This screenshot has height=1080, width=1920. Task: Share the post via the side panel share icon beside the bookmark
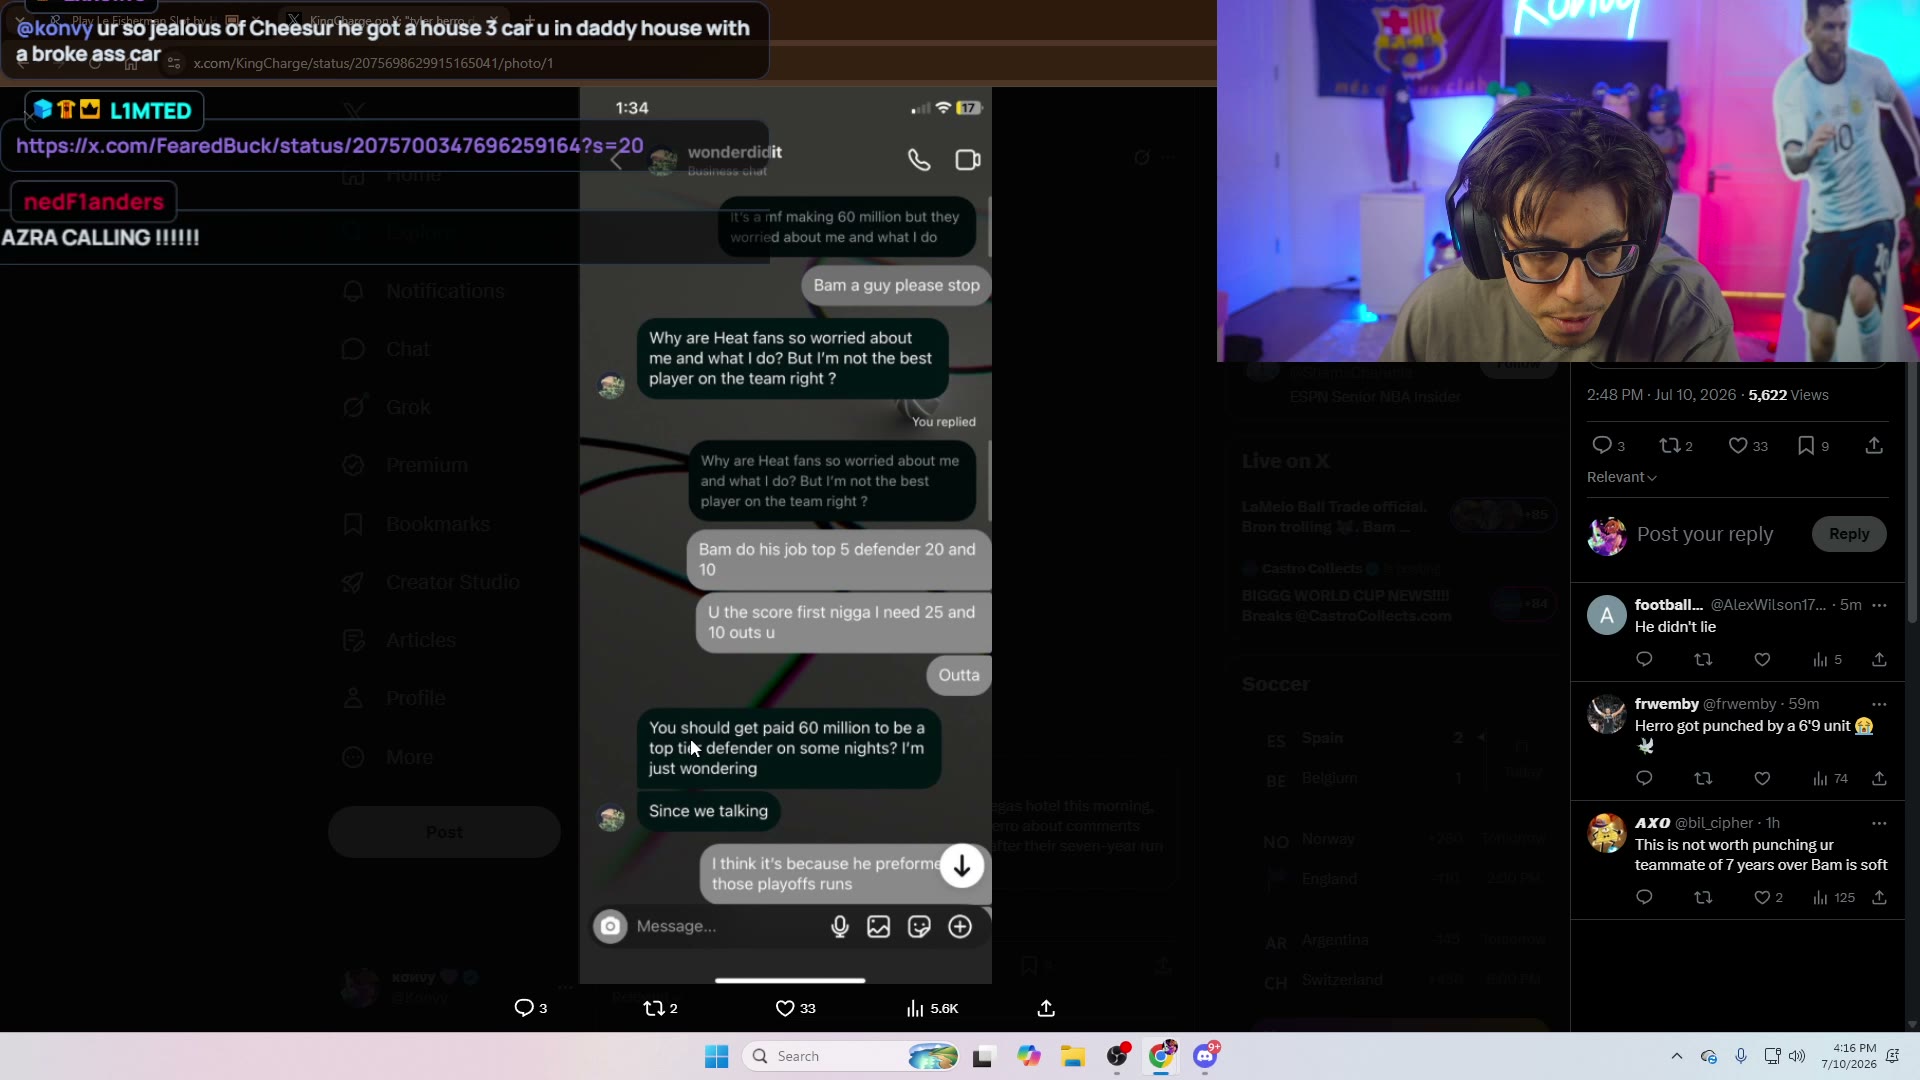click(x=1874, y=446)
